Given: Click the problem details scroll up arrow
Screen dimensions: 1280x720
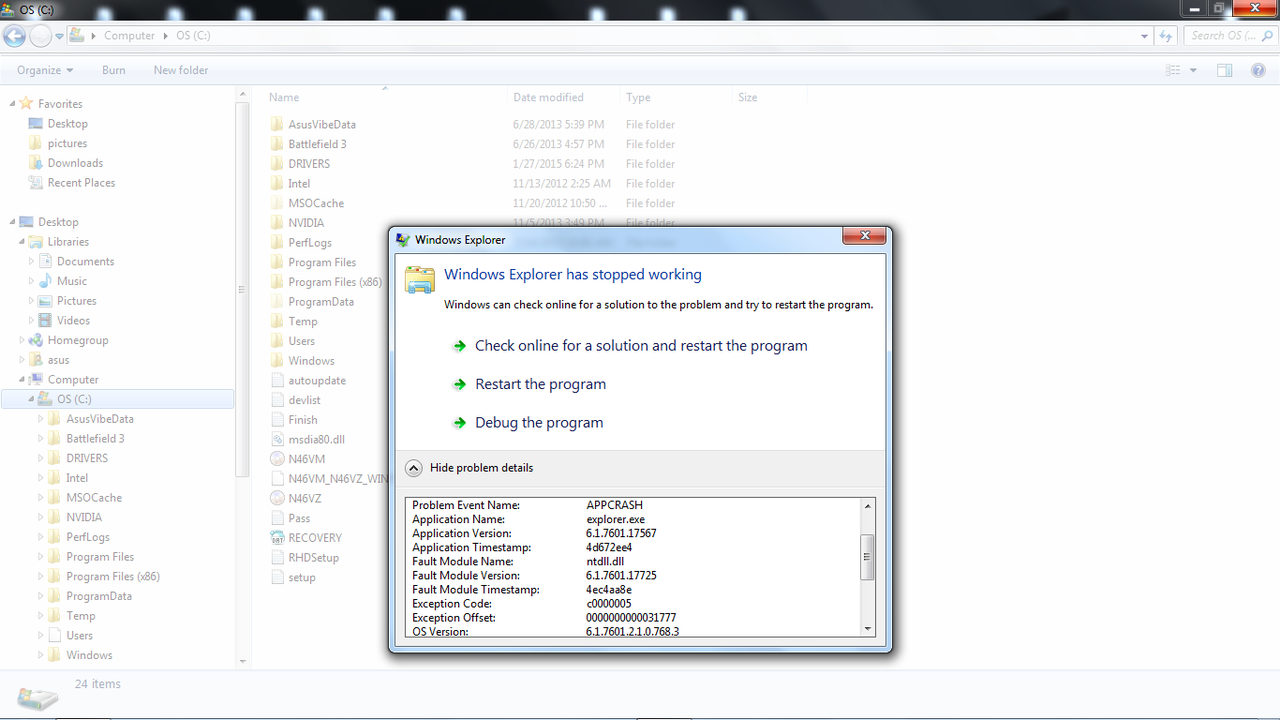Looking at the screenshot, I should pos(867,506).
